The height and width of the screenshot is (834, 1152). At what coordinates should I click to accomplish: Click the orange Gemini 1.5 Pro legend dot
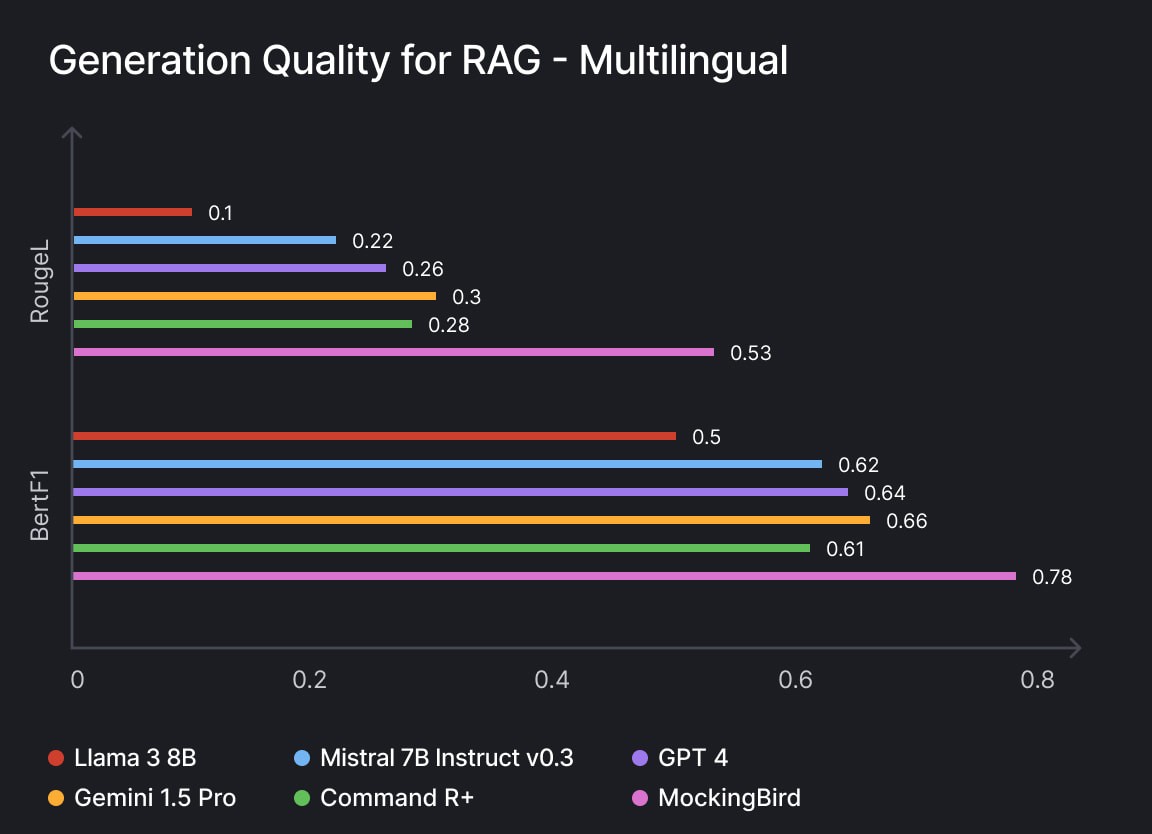point(56,798)
